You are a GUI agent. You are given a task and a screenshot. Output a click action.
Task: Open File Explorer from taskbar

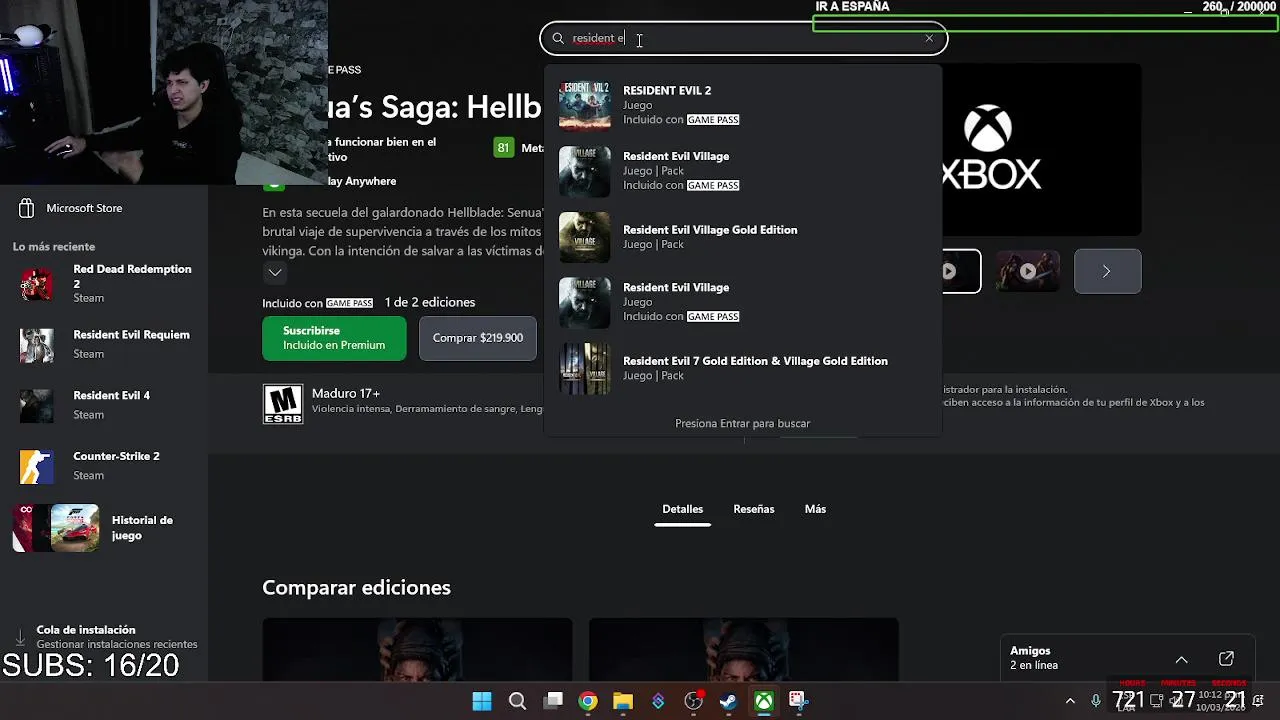pyautogui.click(x=623, y=701)
